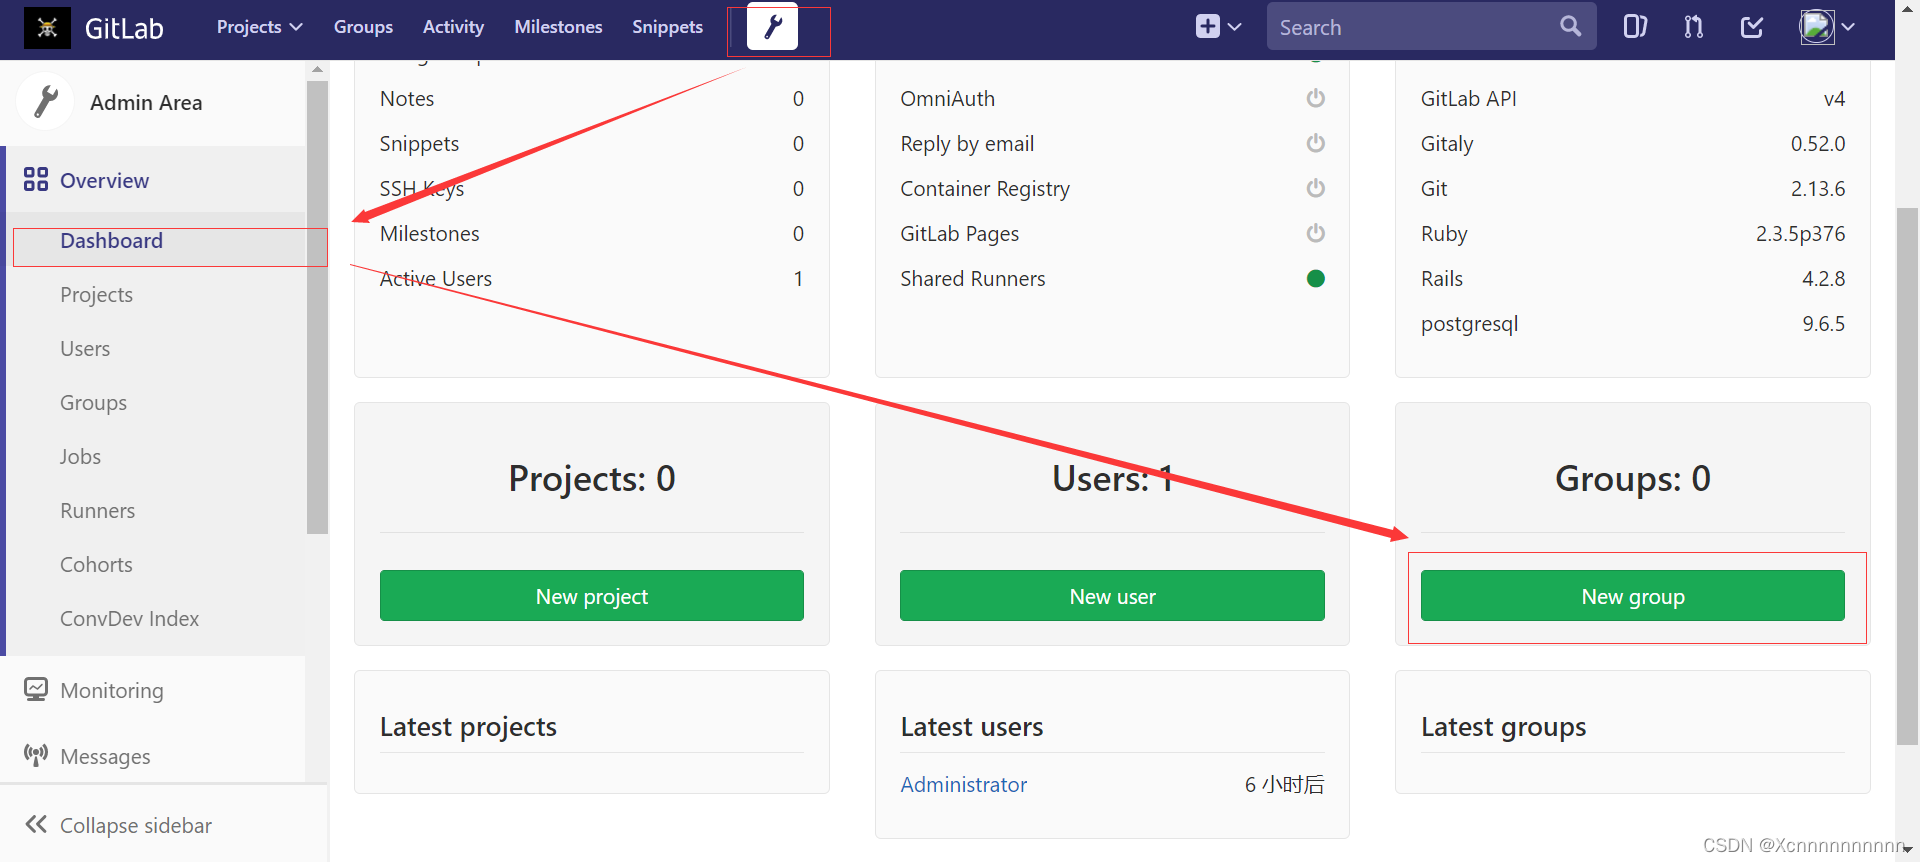
Task: Click the Monitoring monitor icon
Action: (36, 690)
